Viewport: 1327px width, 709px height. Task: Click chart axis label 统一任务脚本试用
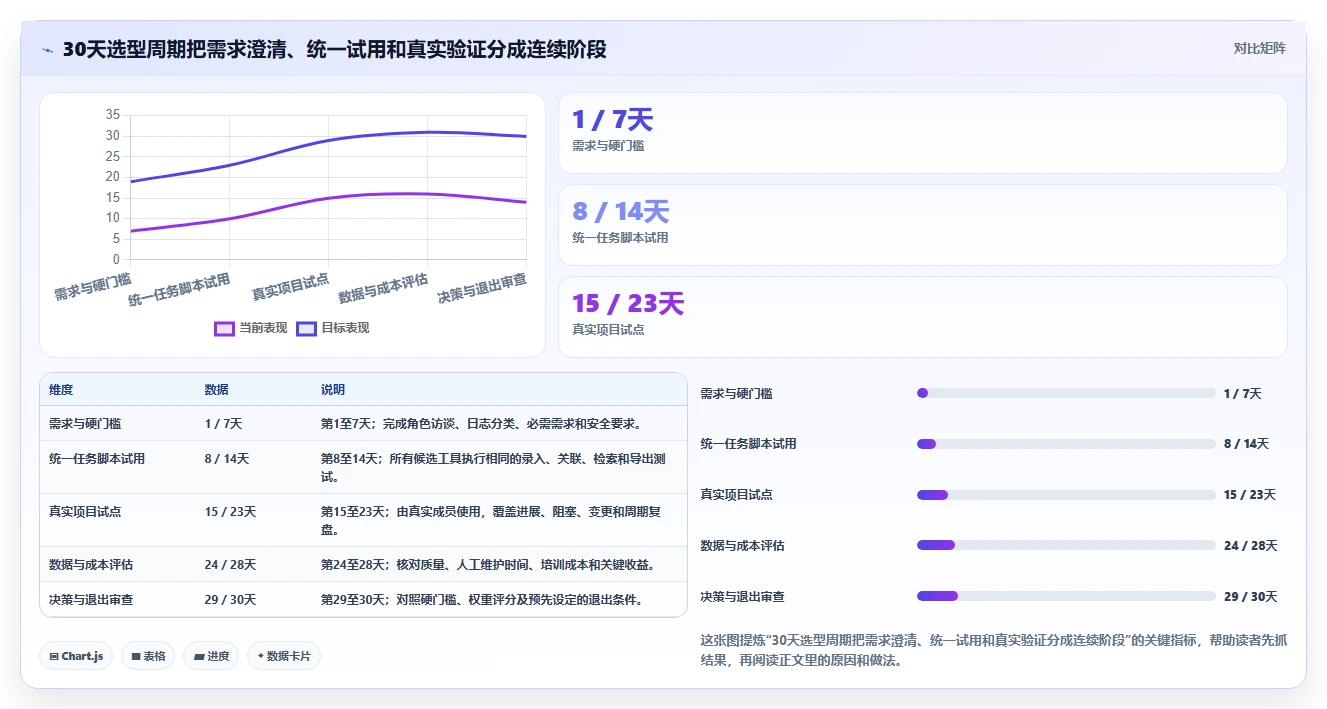coord(179,290)
